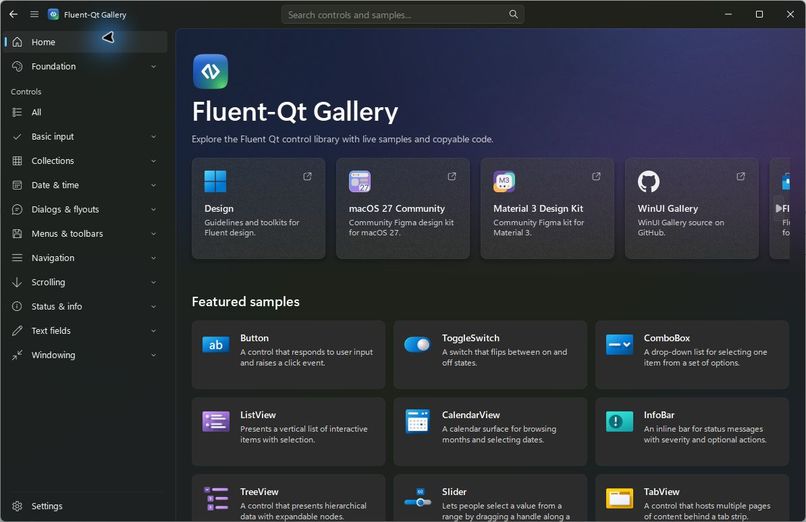The height and width of the screenshot is (522, 806).
Task: Open the Navigation category label
Action: click(x=53, y=258)
